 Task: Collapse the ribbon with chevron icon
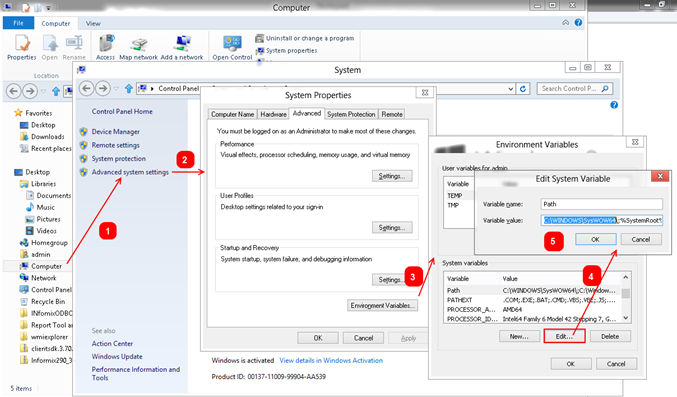tap(566, 22)
